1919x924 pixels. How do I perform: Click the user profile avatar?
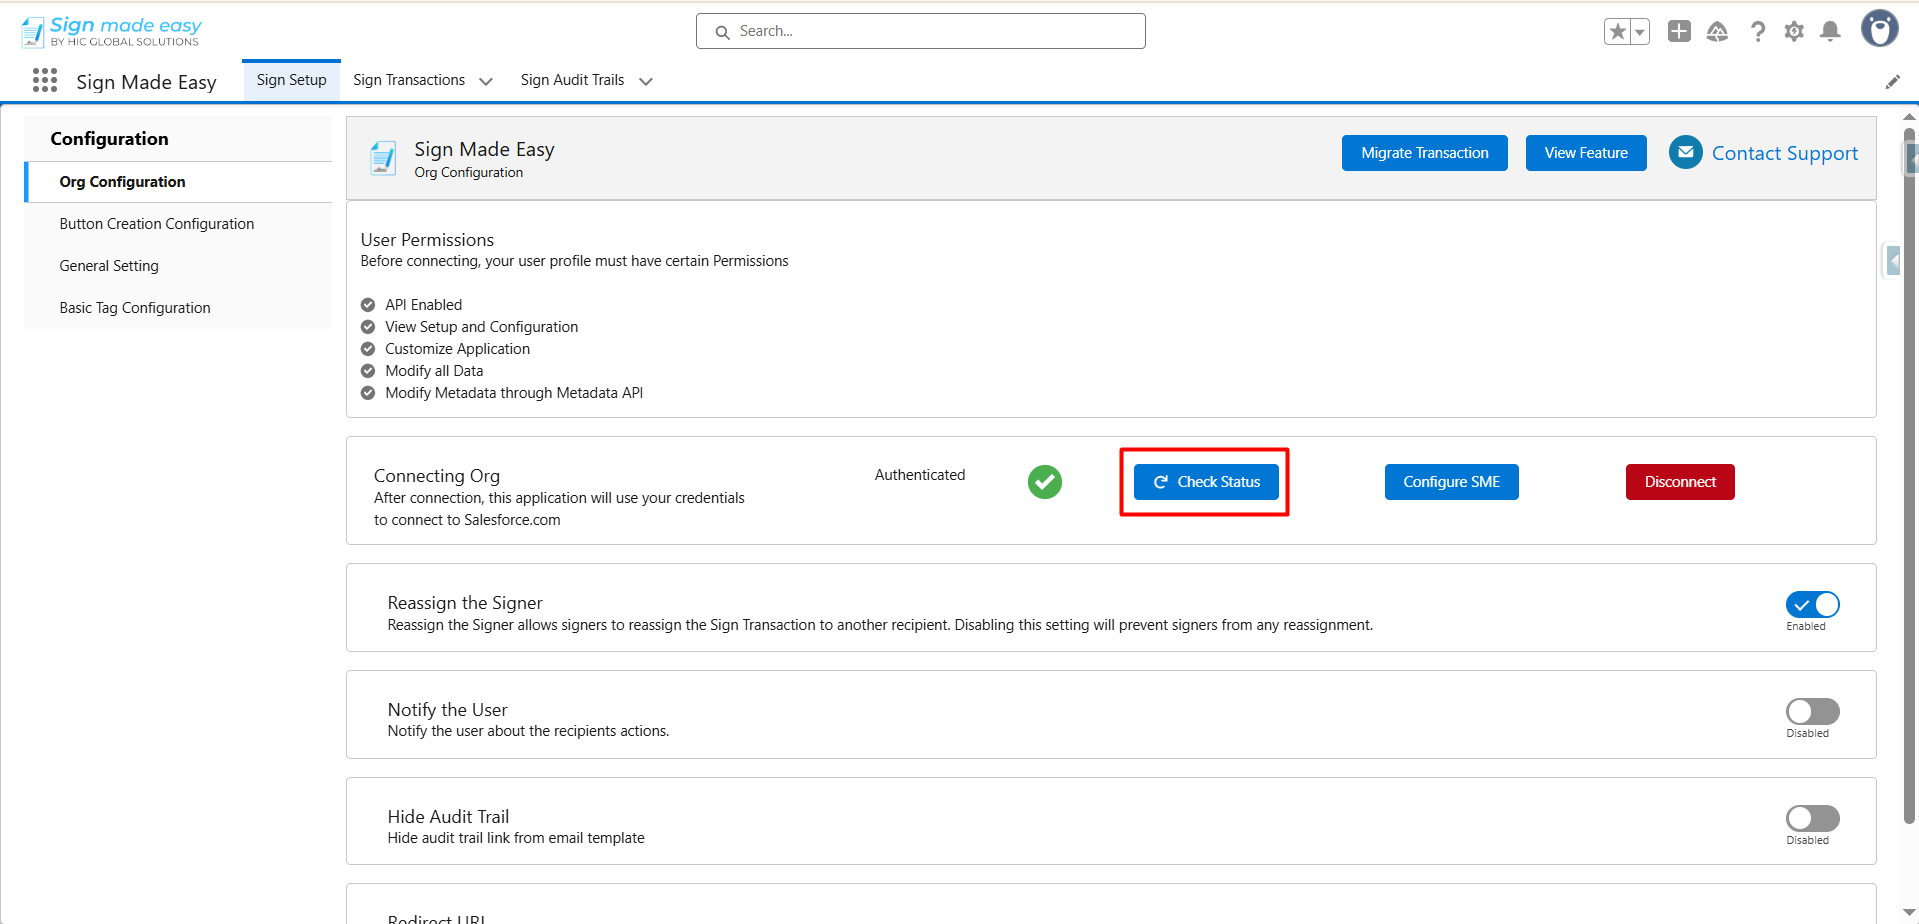(1879, 29)
